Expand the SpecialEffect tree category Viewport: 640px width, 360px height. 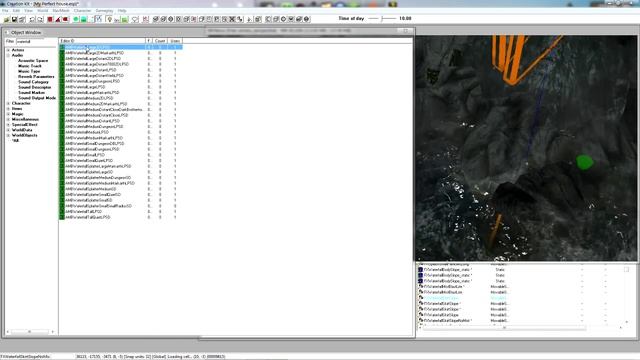[8, 124]
